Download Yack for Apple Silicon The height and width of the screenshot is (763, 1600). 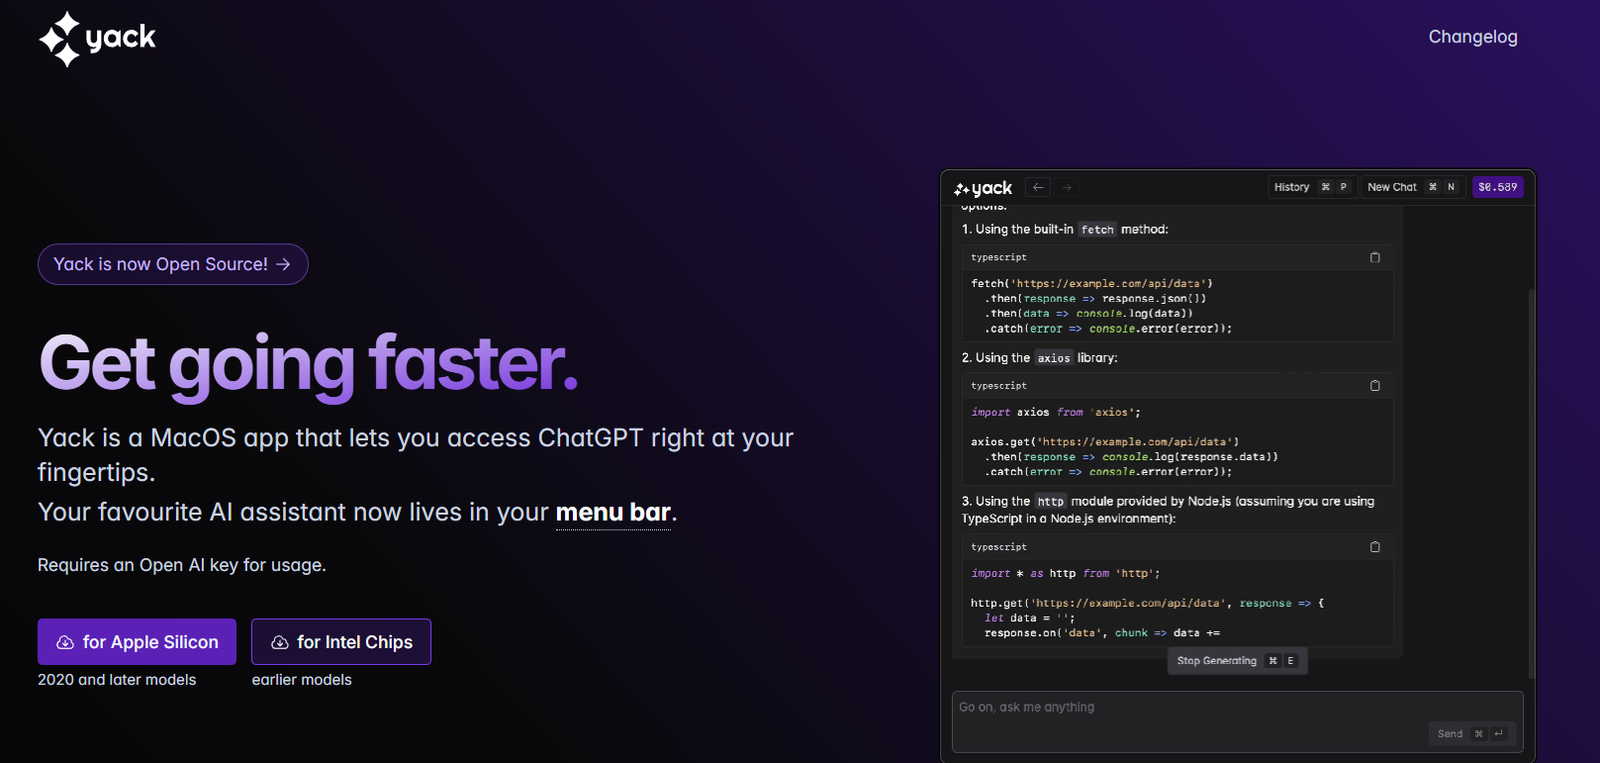click(137, 642)
